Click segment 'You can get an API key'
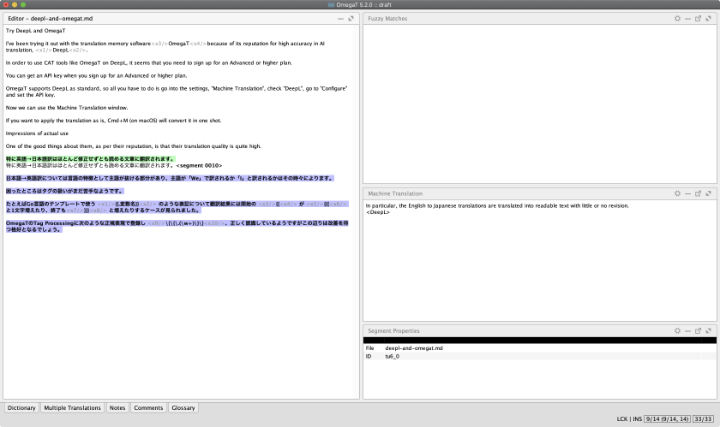720x427 pixels. [96, 76]
